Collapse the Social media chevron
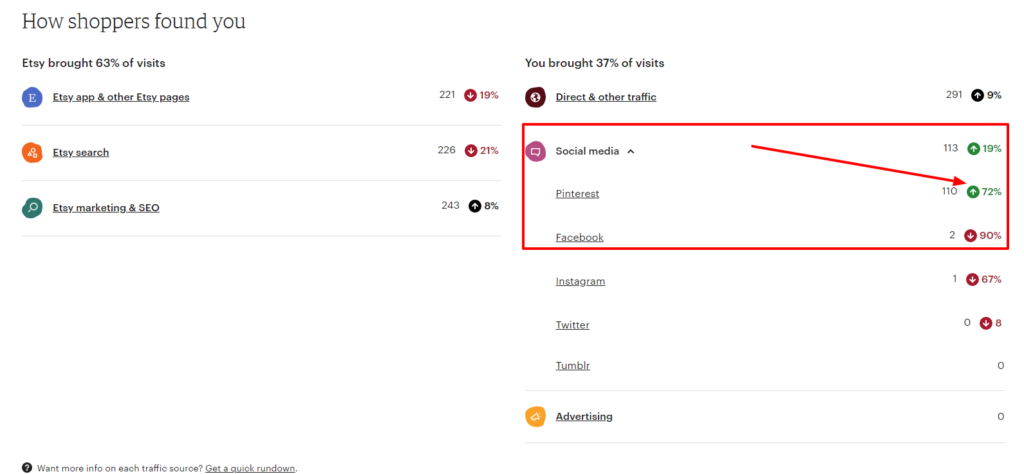The width and height of the screenshot is (1024, 474). point(631,151)
